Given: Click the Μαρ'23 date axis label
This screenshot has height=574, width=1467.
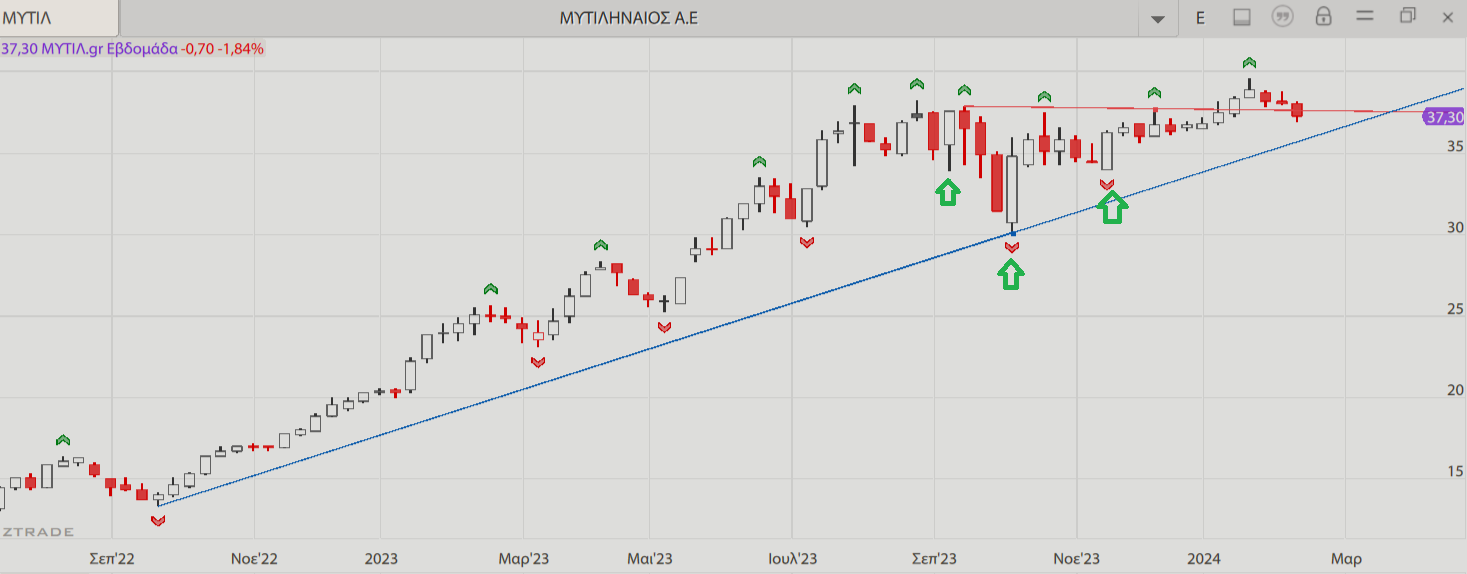Looking at the screenshot, I should [x=523, y=558].
